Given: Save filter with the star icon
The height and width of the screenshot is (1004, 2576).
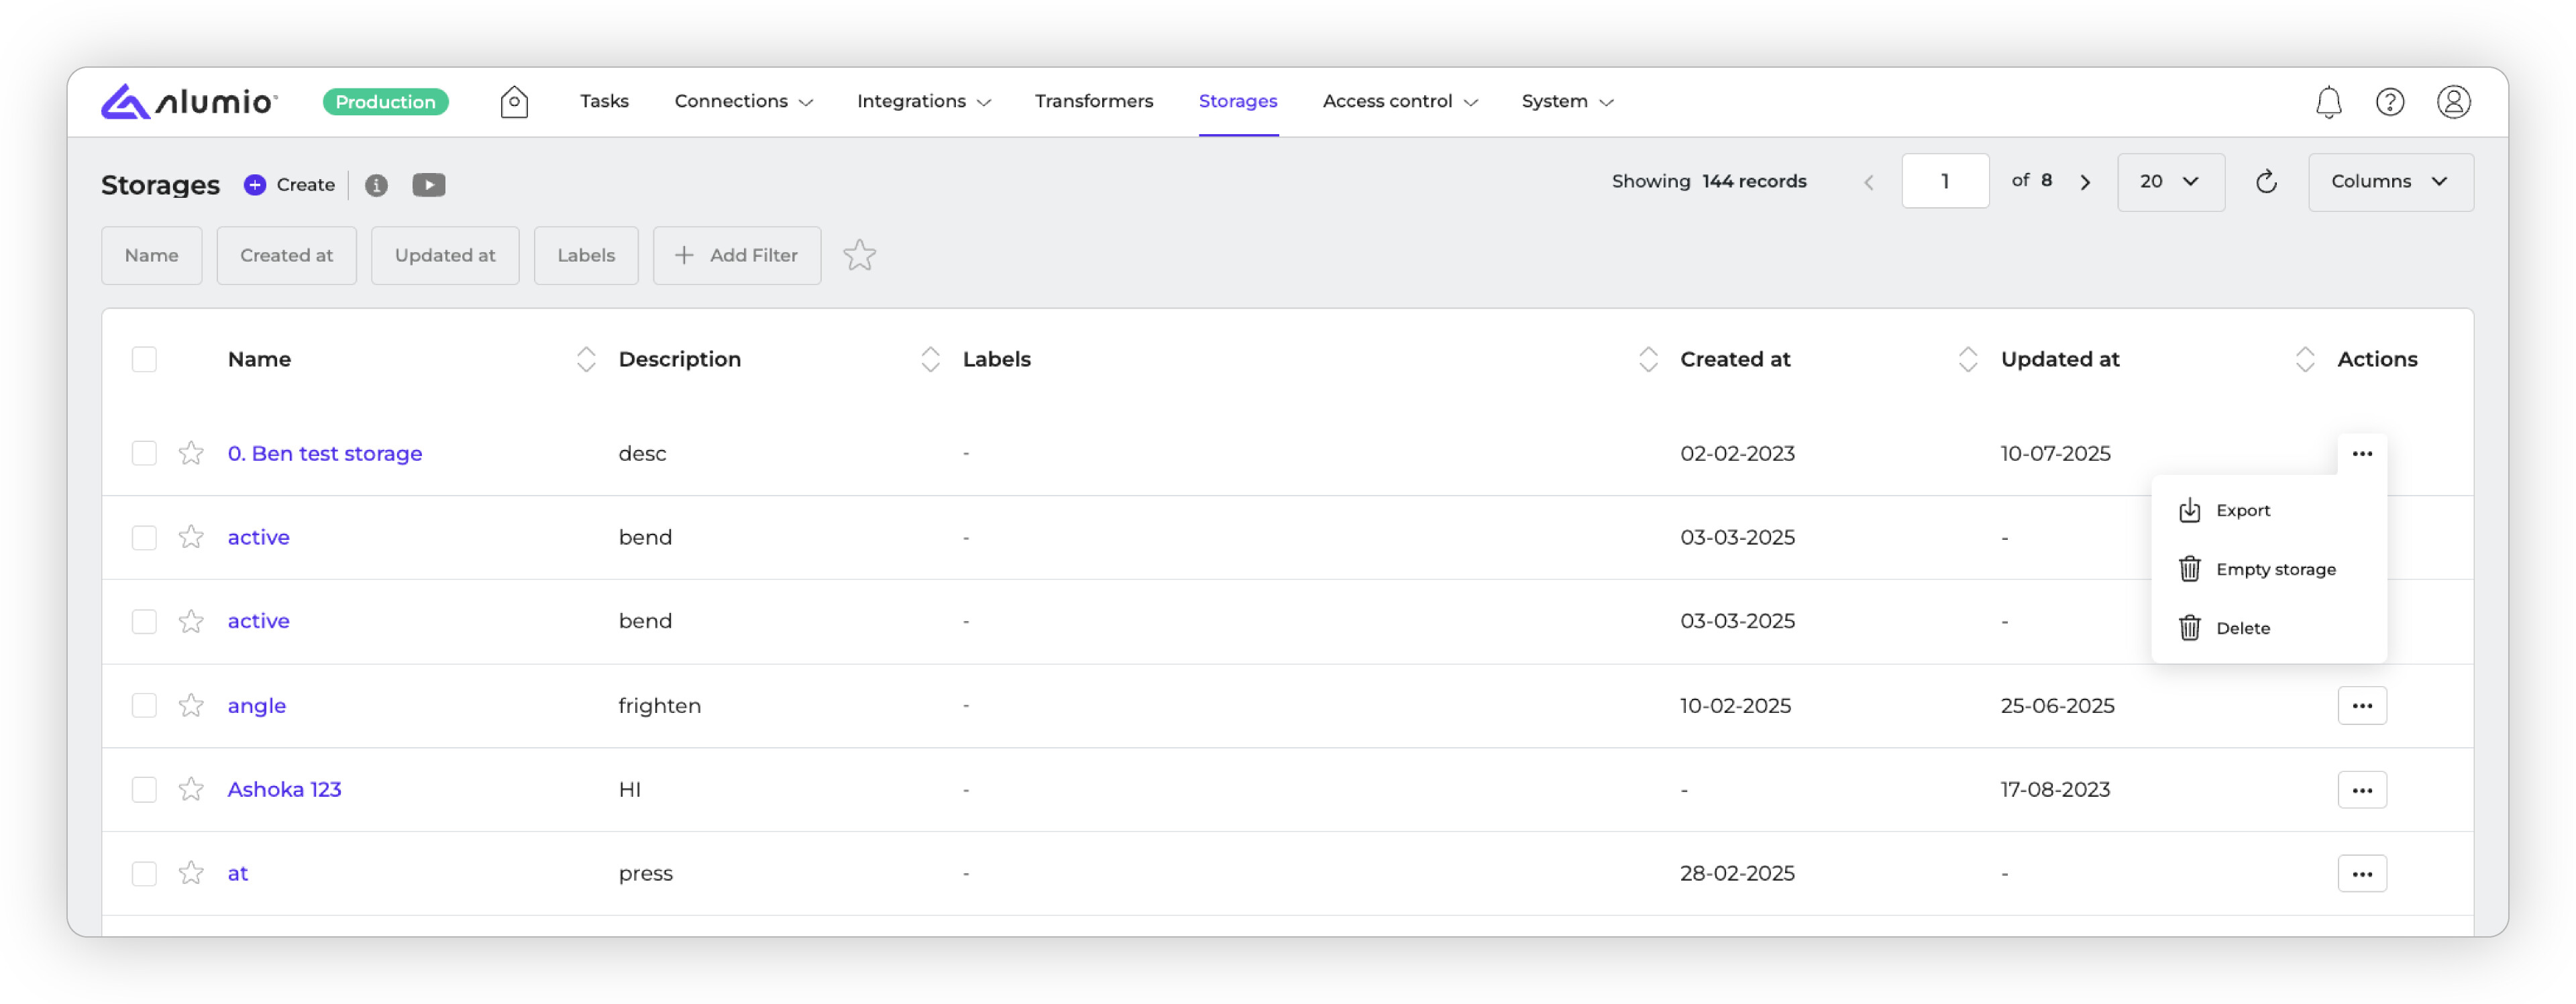Looking at the screenshot, I should [x=859, y=256].
